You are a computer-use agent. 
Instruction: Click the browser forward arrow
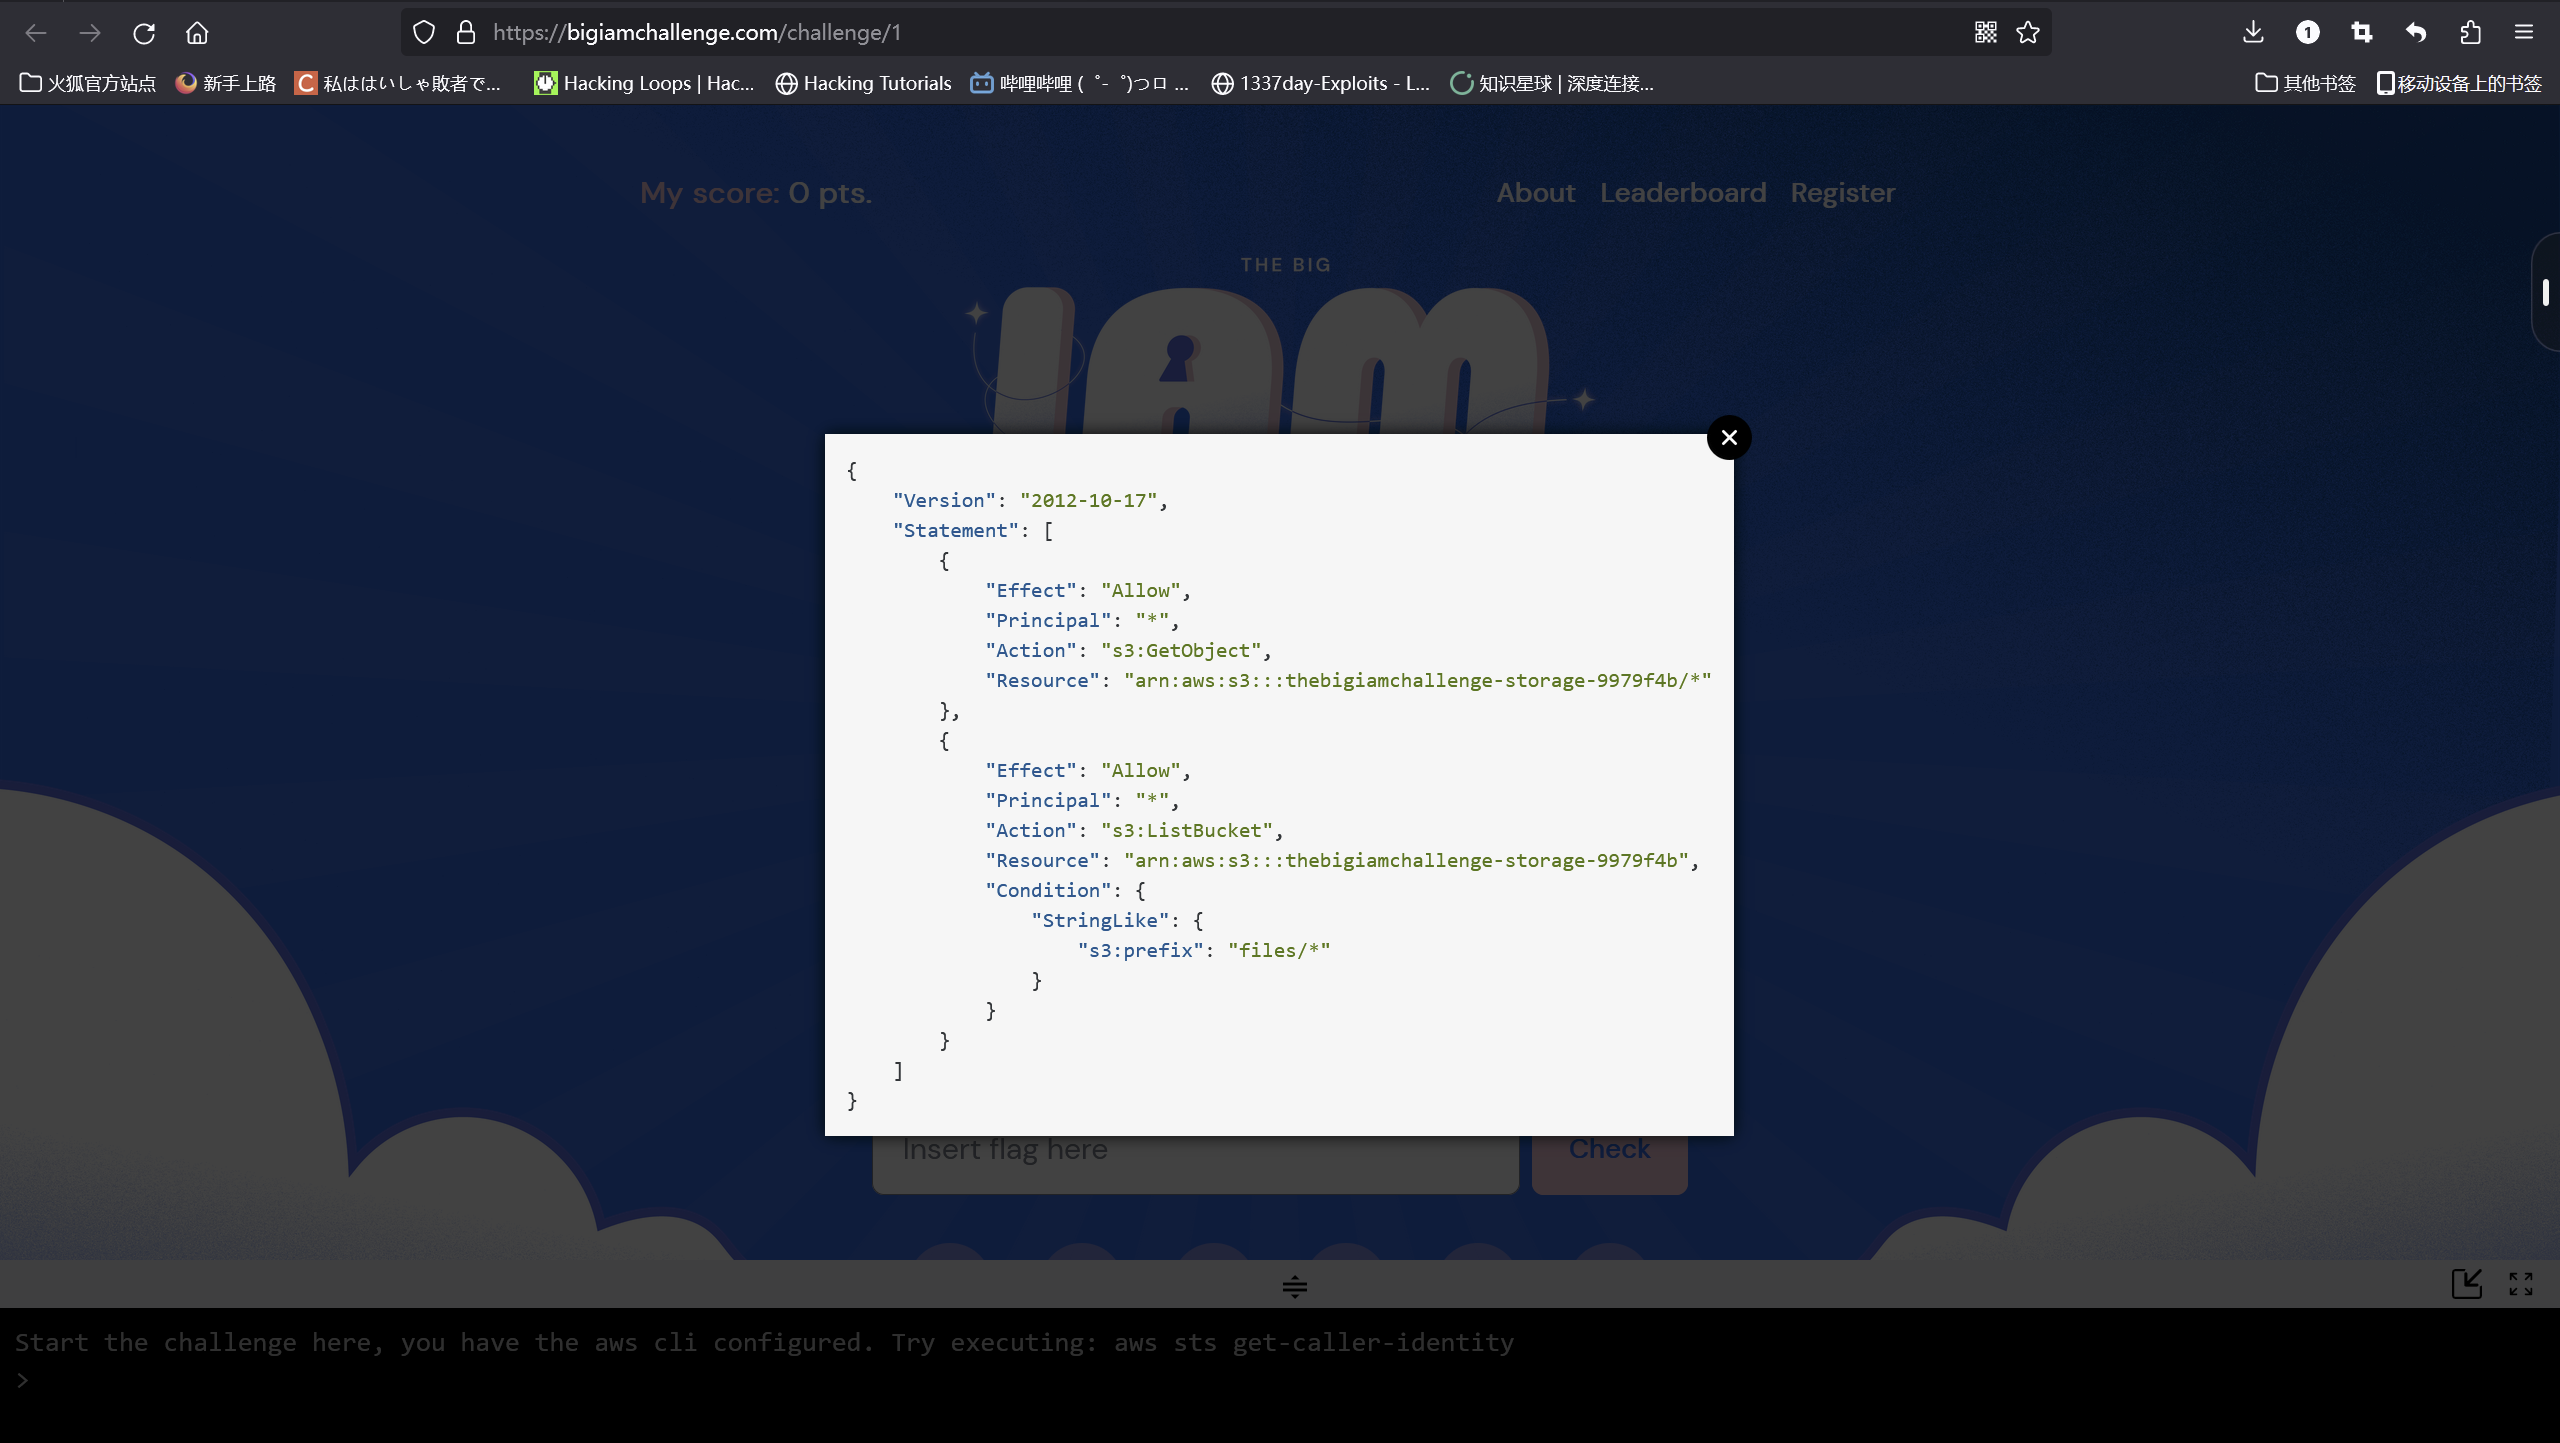pos(90,33)
